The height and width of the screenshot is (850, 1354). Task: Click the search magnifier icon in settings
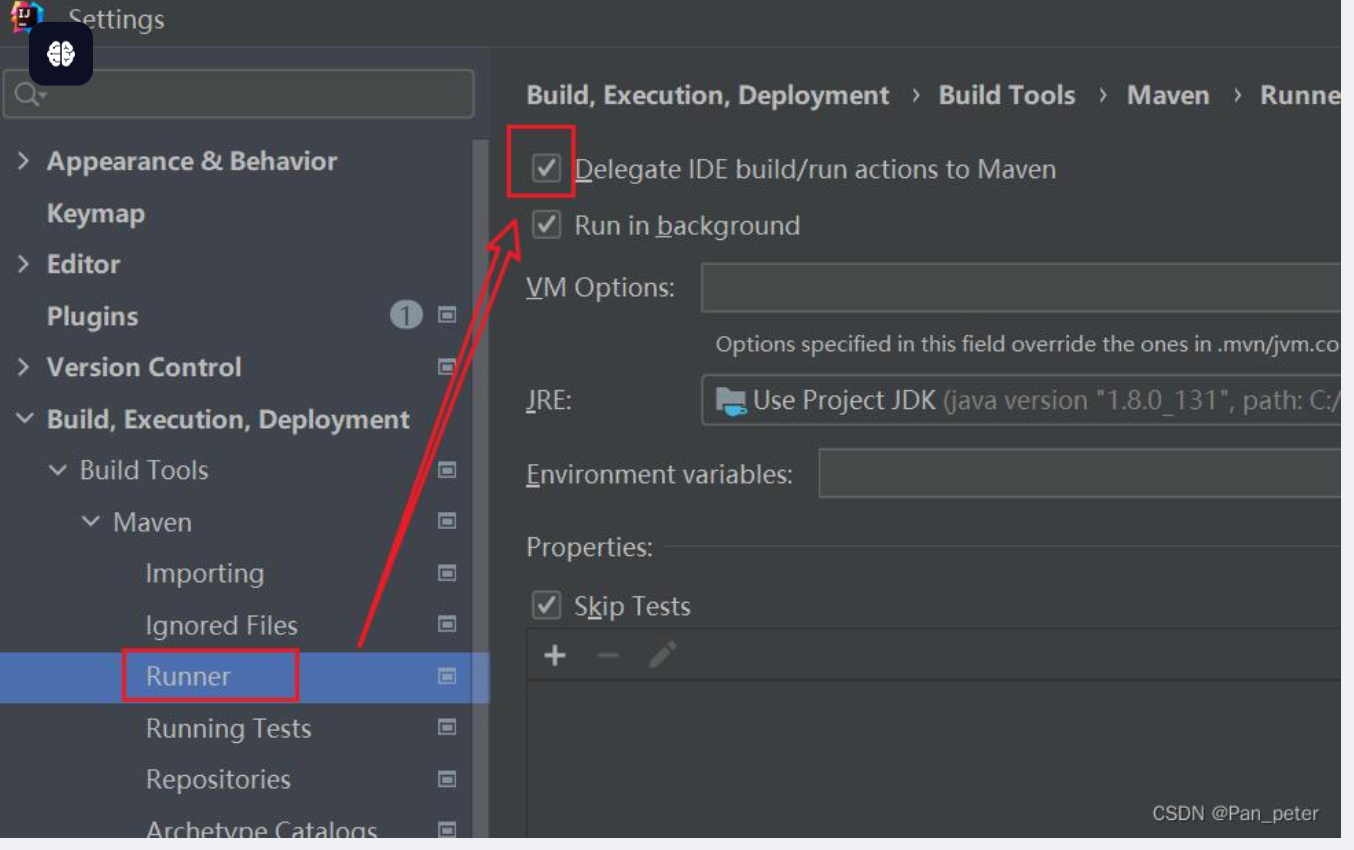pos(26,94)
